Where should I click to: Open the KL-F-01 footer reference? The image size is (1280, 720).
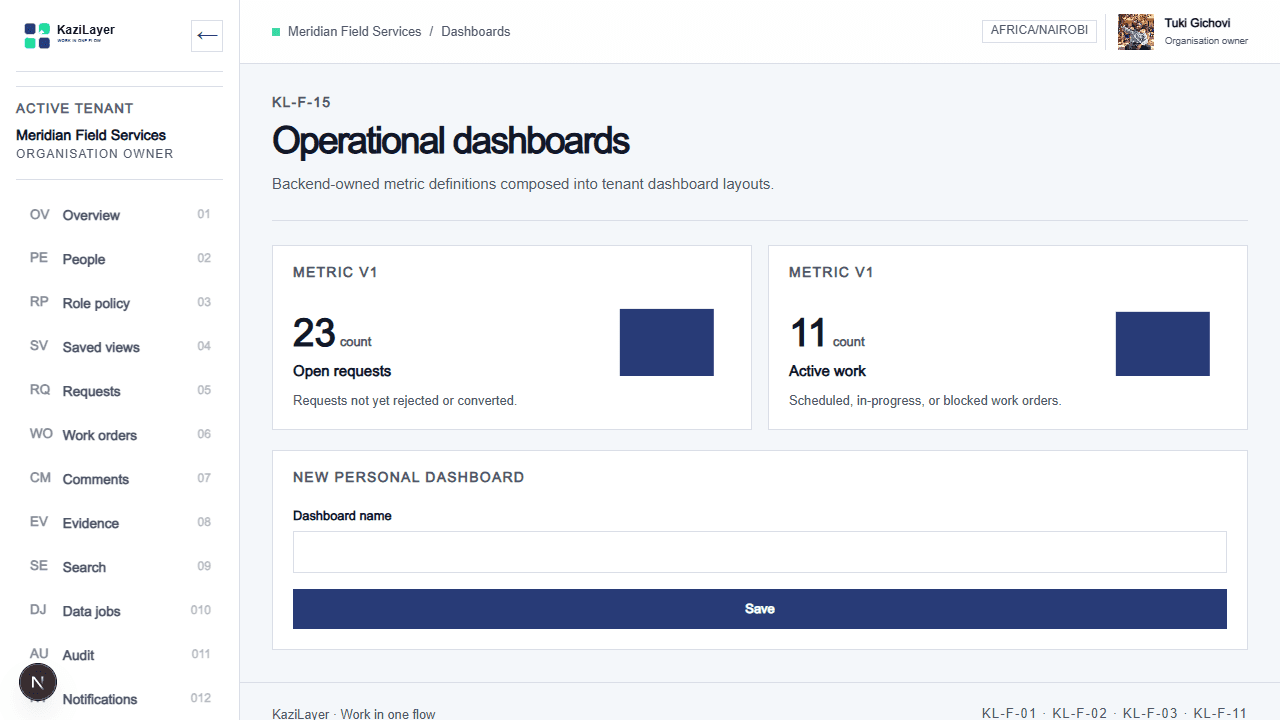click(1009, 713)
